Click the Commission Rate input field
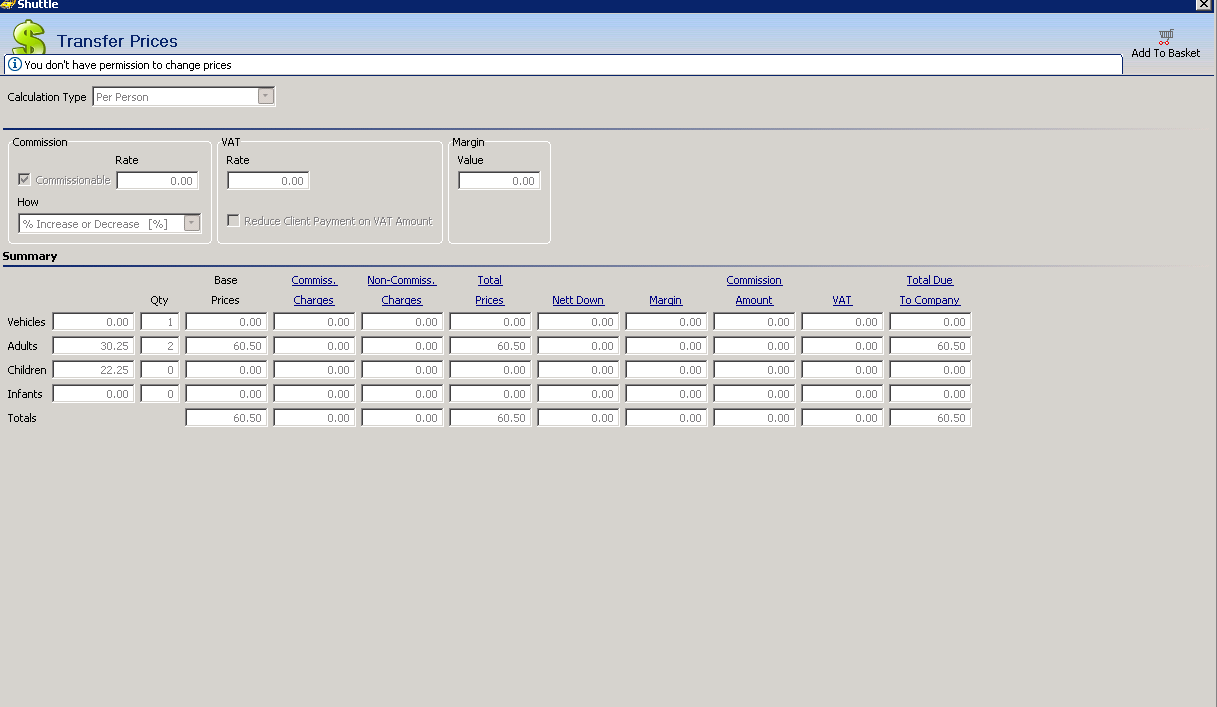Screen dimensions: 1217x707 click(x=157, y=181)
